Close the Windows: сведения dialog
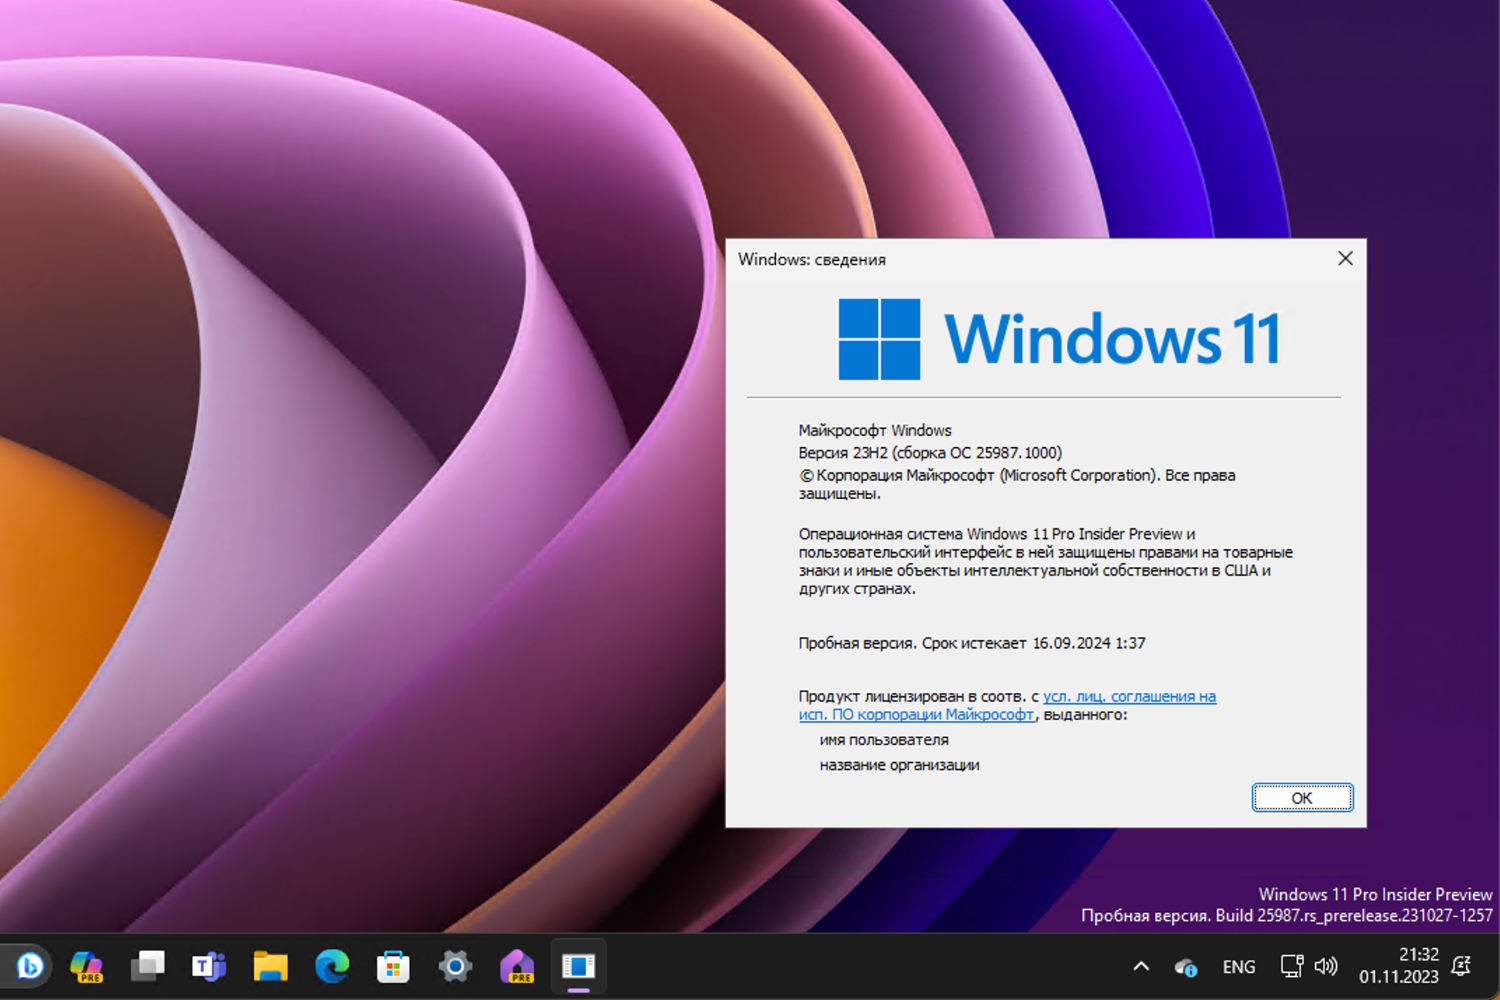 coord(1345,258)
